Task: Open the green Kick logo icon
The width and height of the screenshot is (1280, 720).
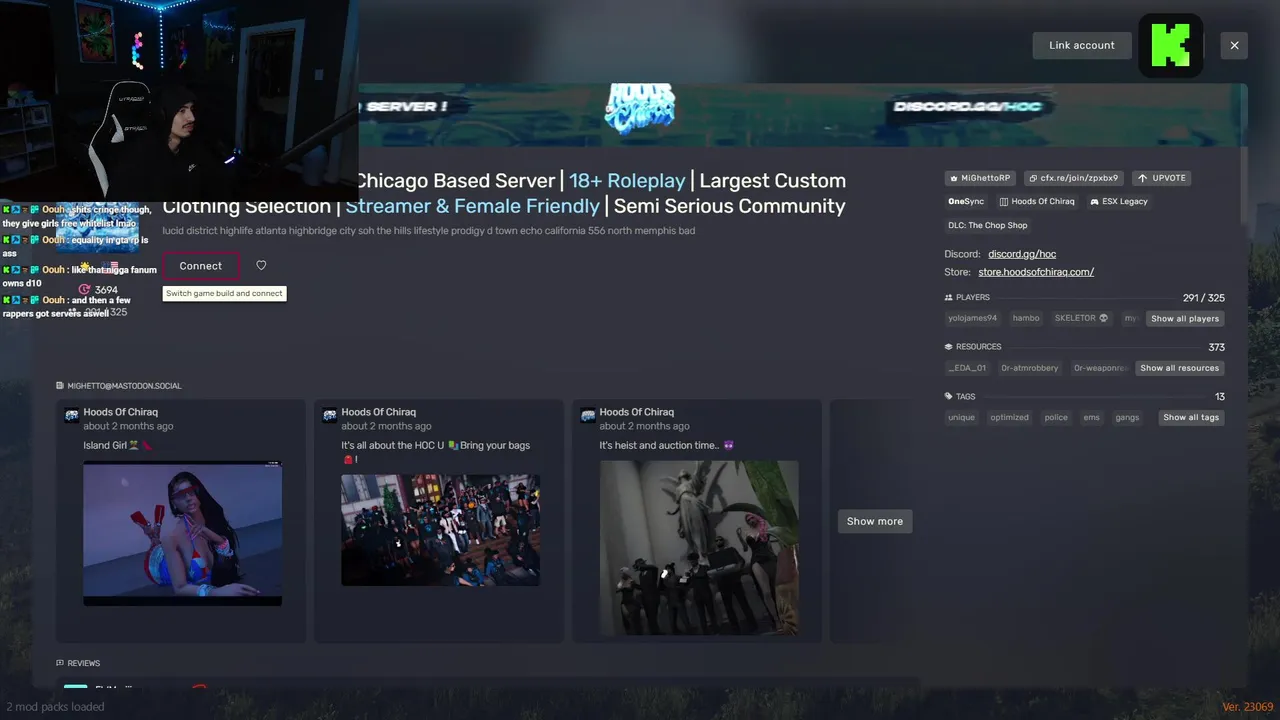Action: click(x=1171, y=45)
